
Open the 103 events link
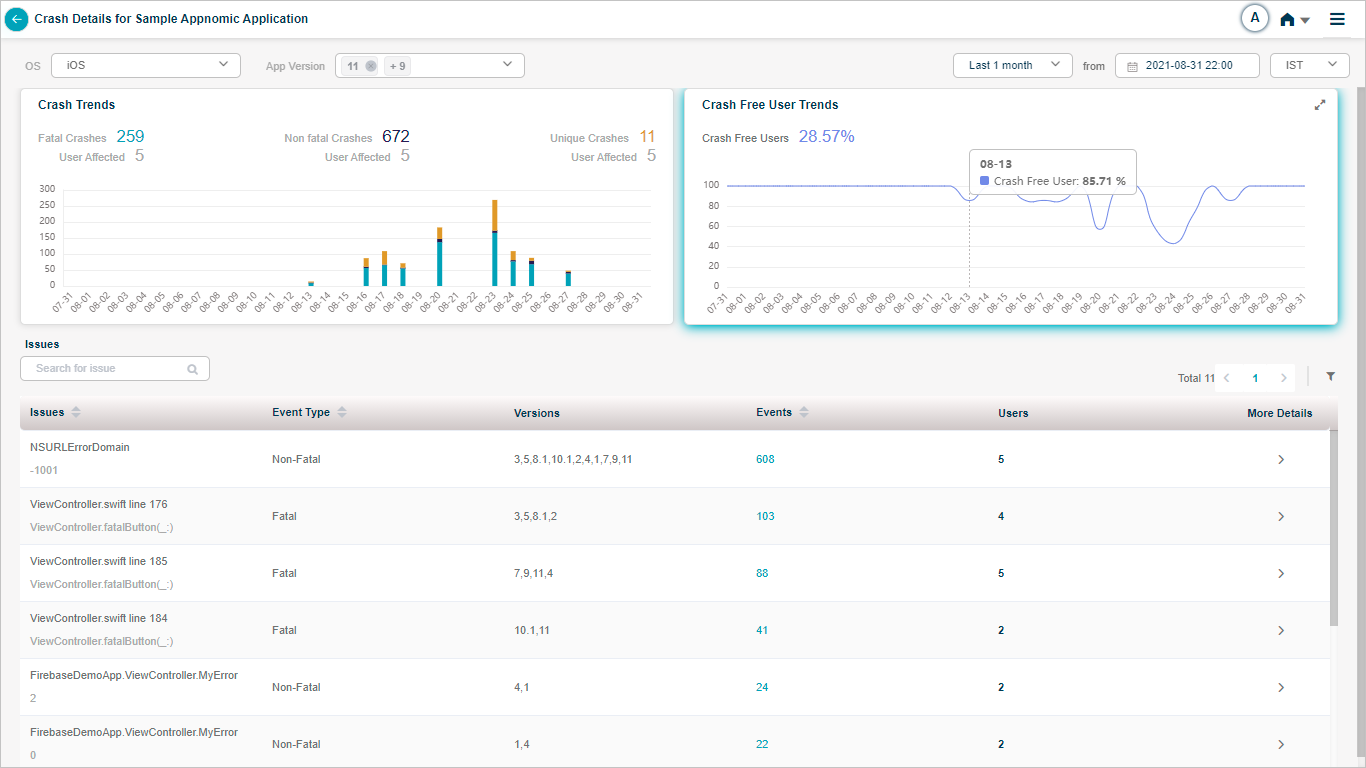point(765,517)
